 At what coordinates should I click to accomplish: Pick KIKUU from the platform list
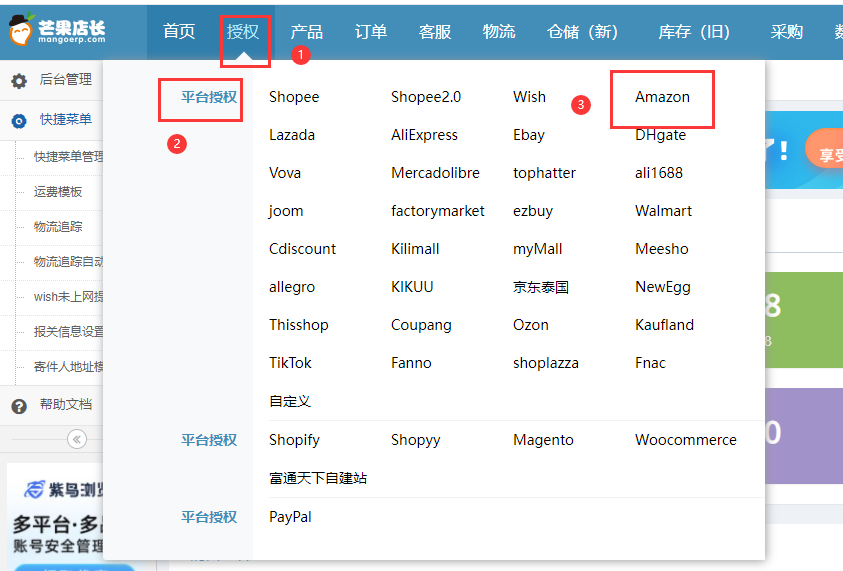click(x=412, y=287)
